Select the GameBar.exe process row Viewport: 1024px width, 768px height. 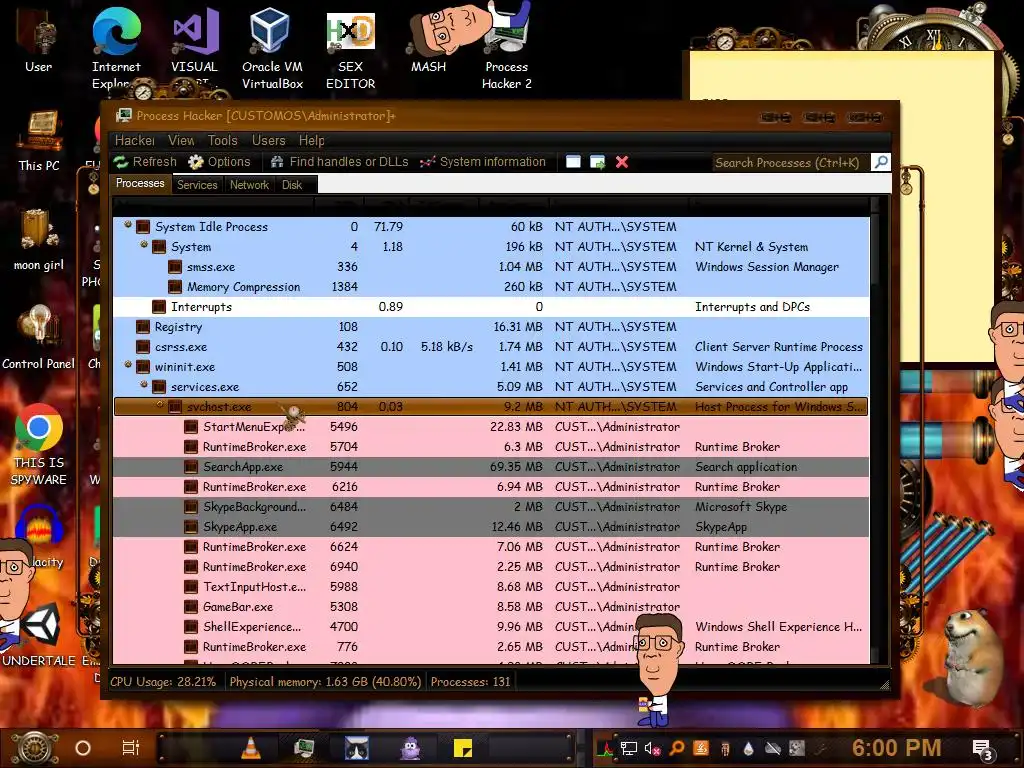tap(491, 607)
